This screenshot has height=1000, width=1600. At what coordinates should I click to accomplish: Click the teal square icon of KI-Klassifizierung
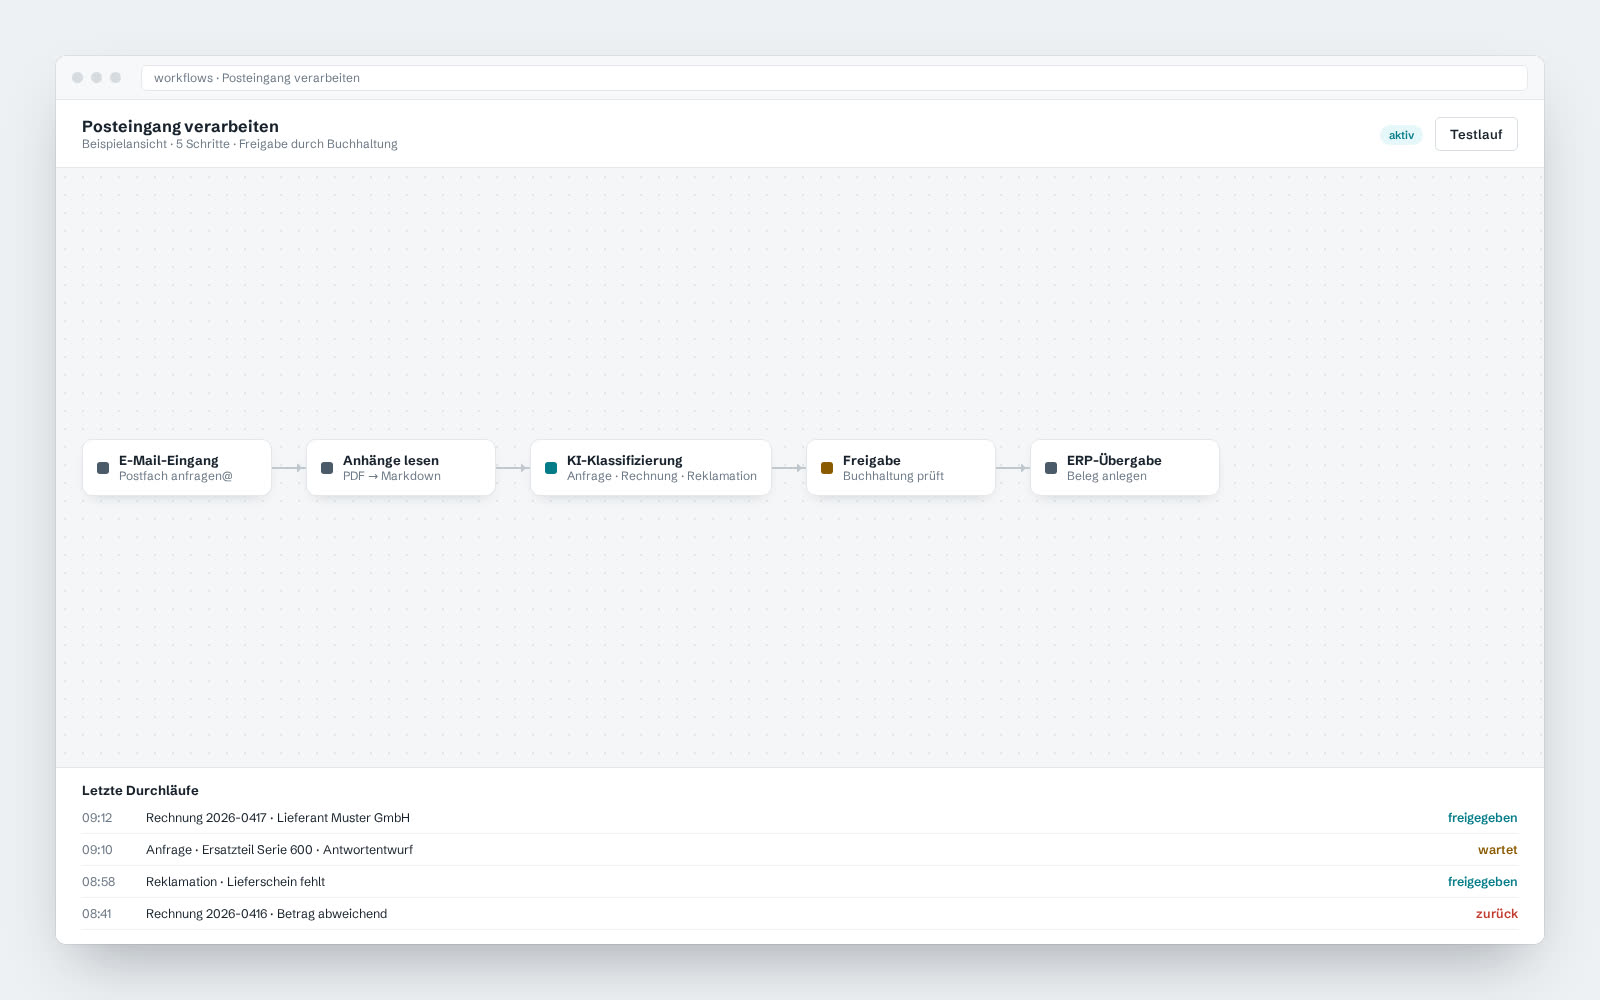coord(551,468)
